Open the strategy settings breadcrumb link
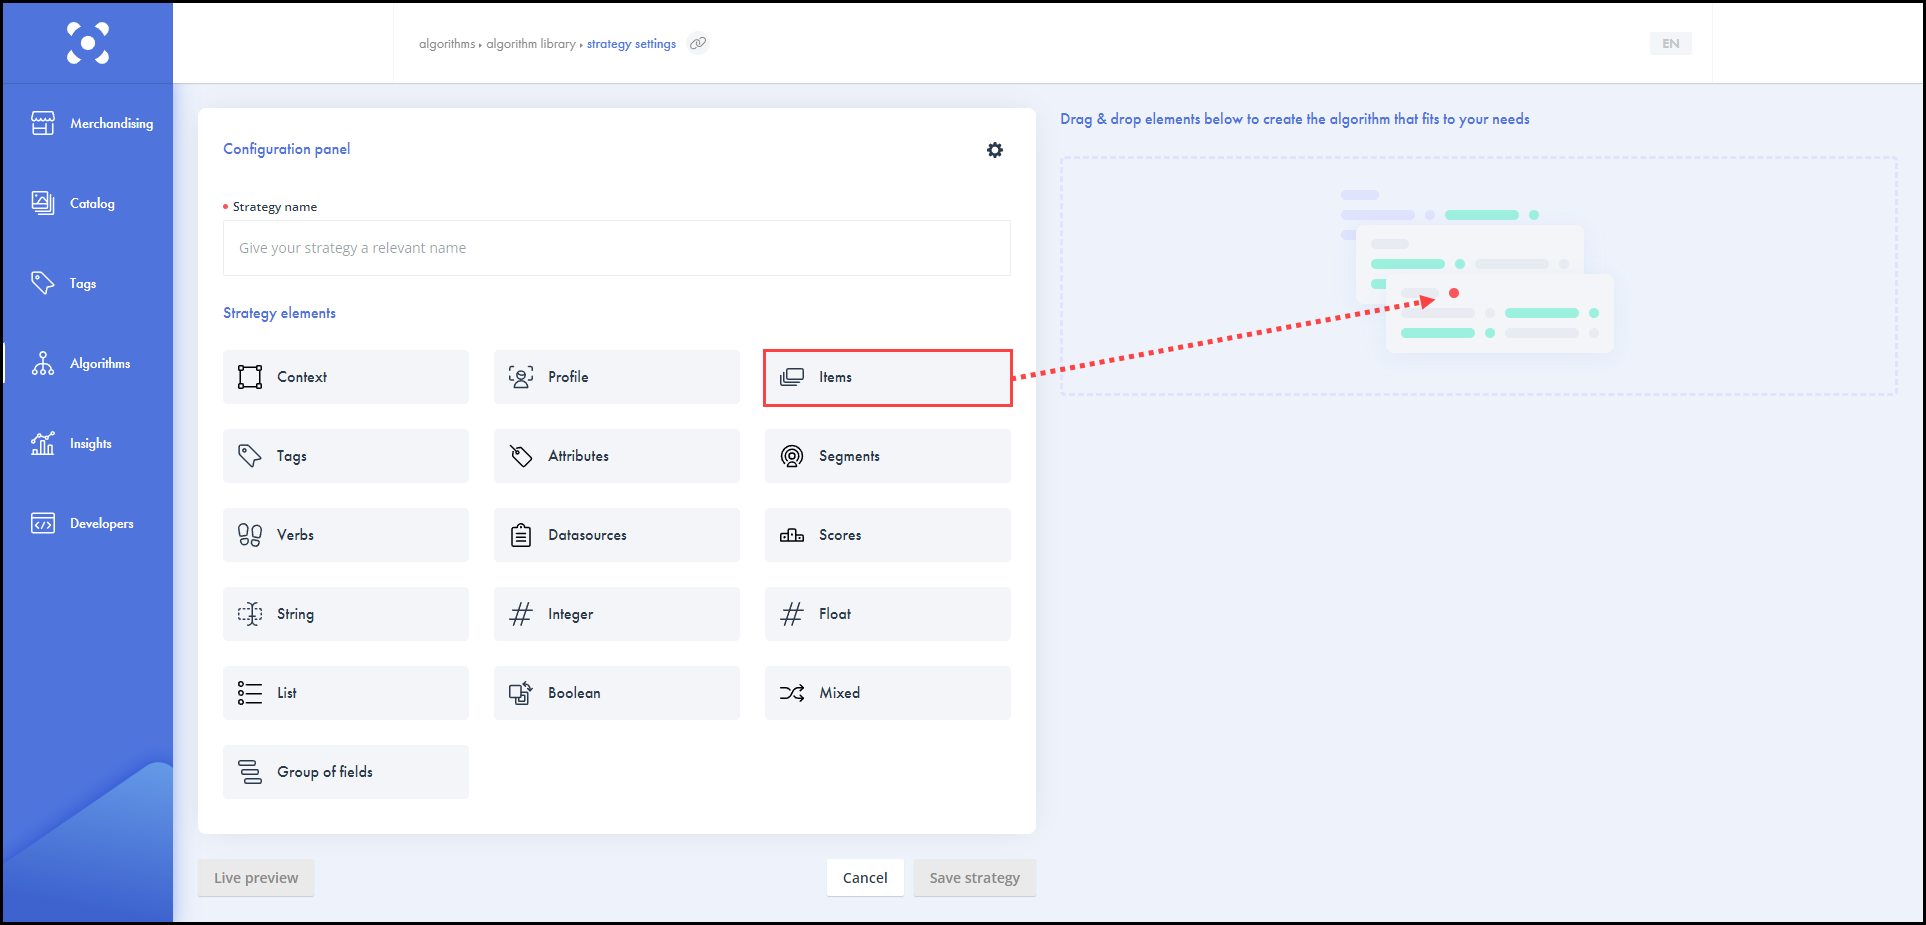 pos(631,44)
